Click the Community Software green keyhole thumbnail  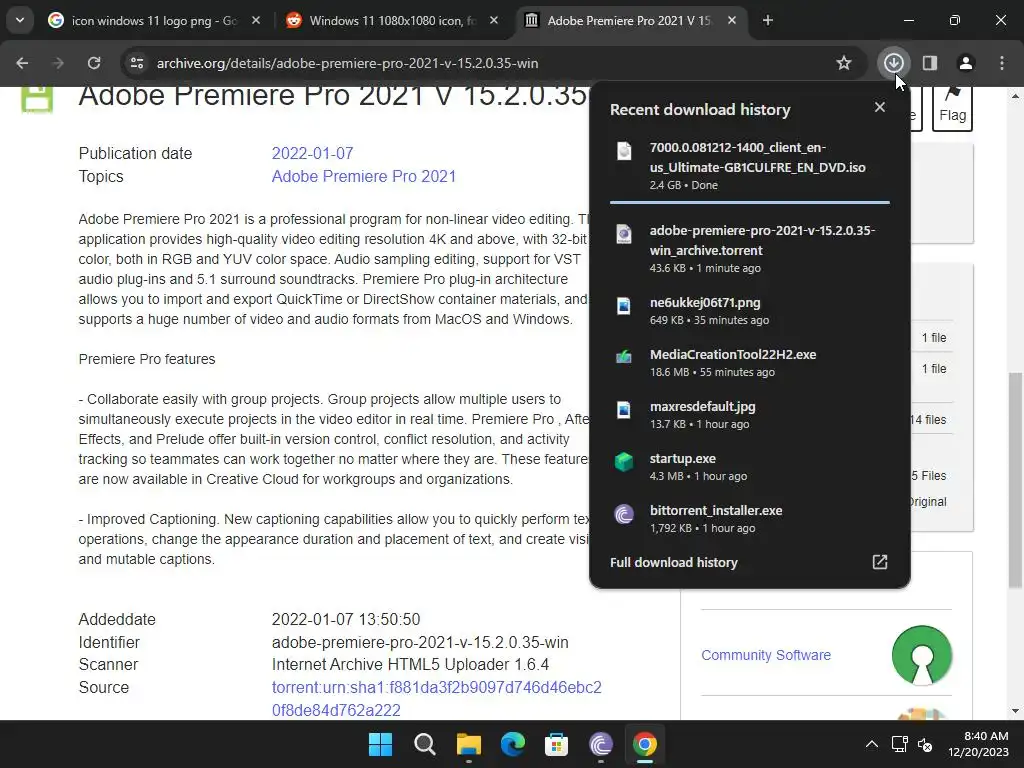click(921, 655)
